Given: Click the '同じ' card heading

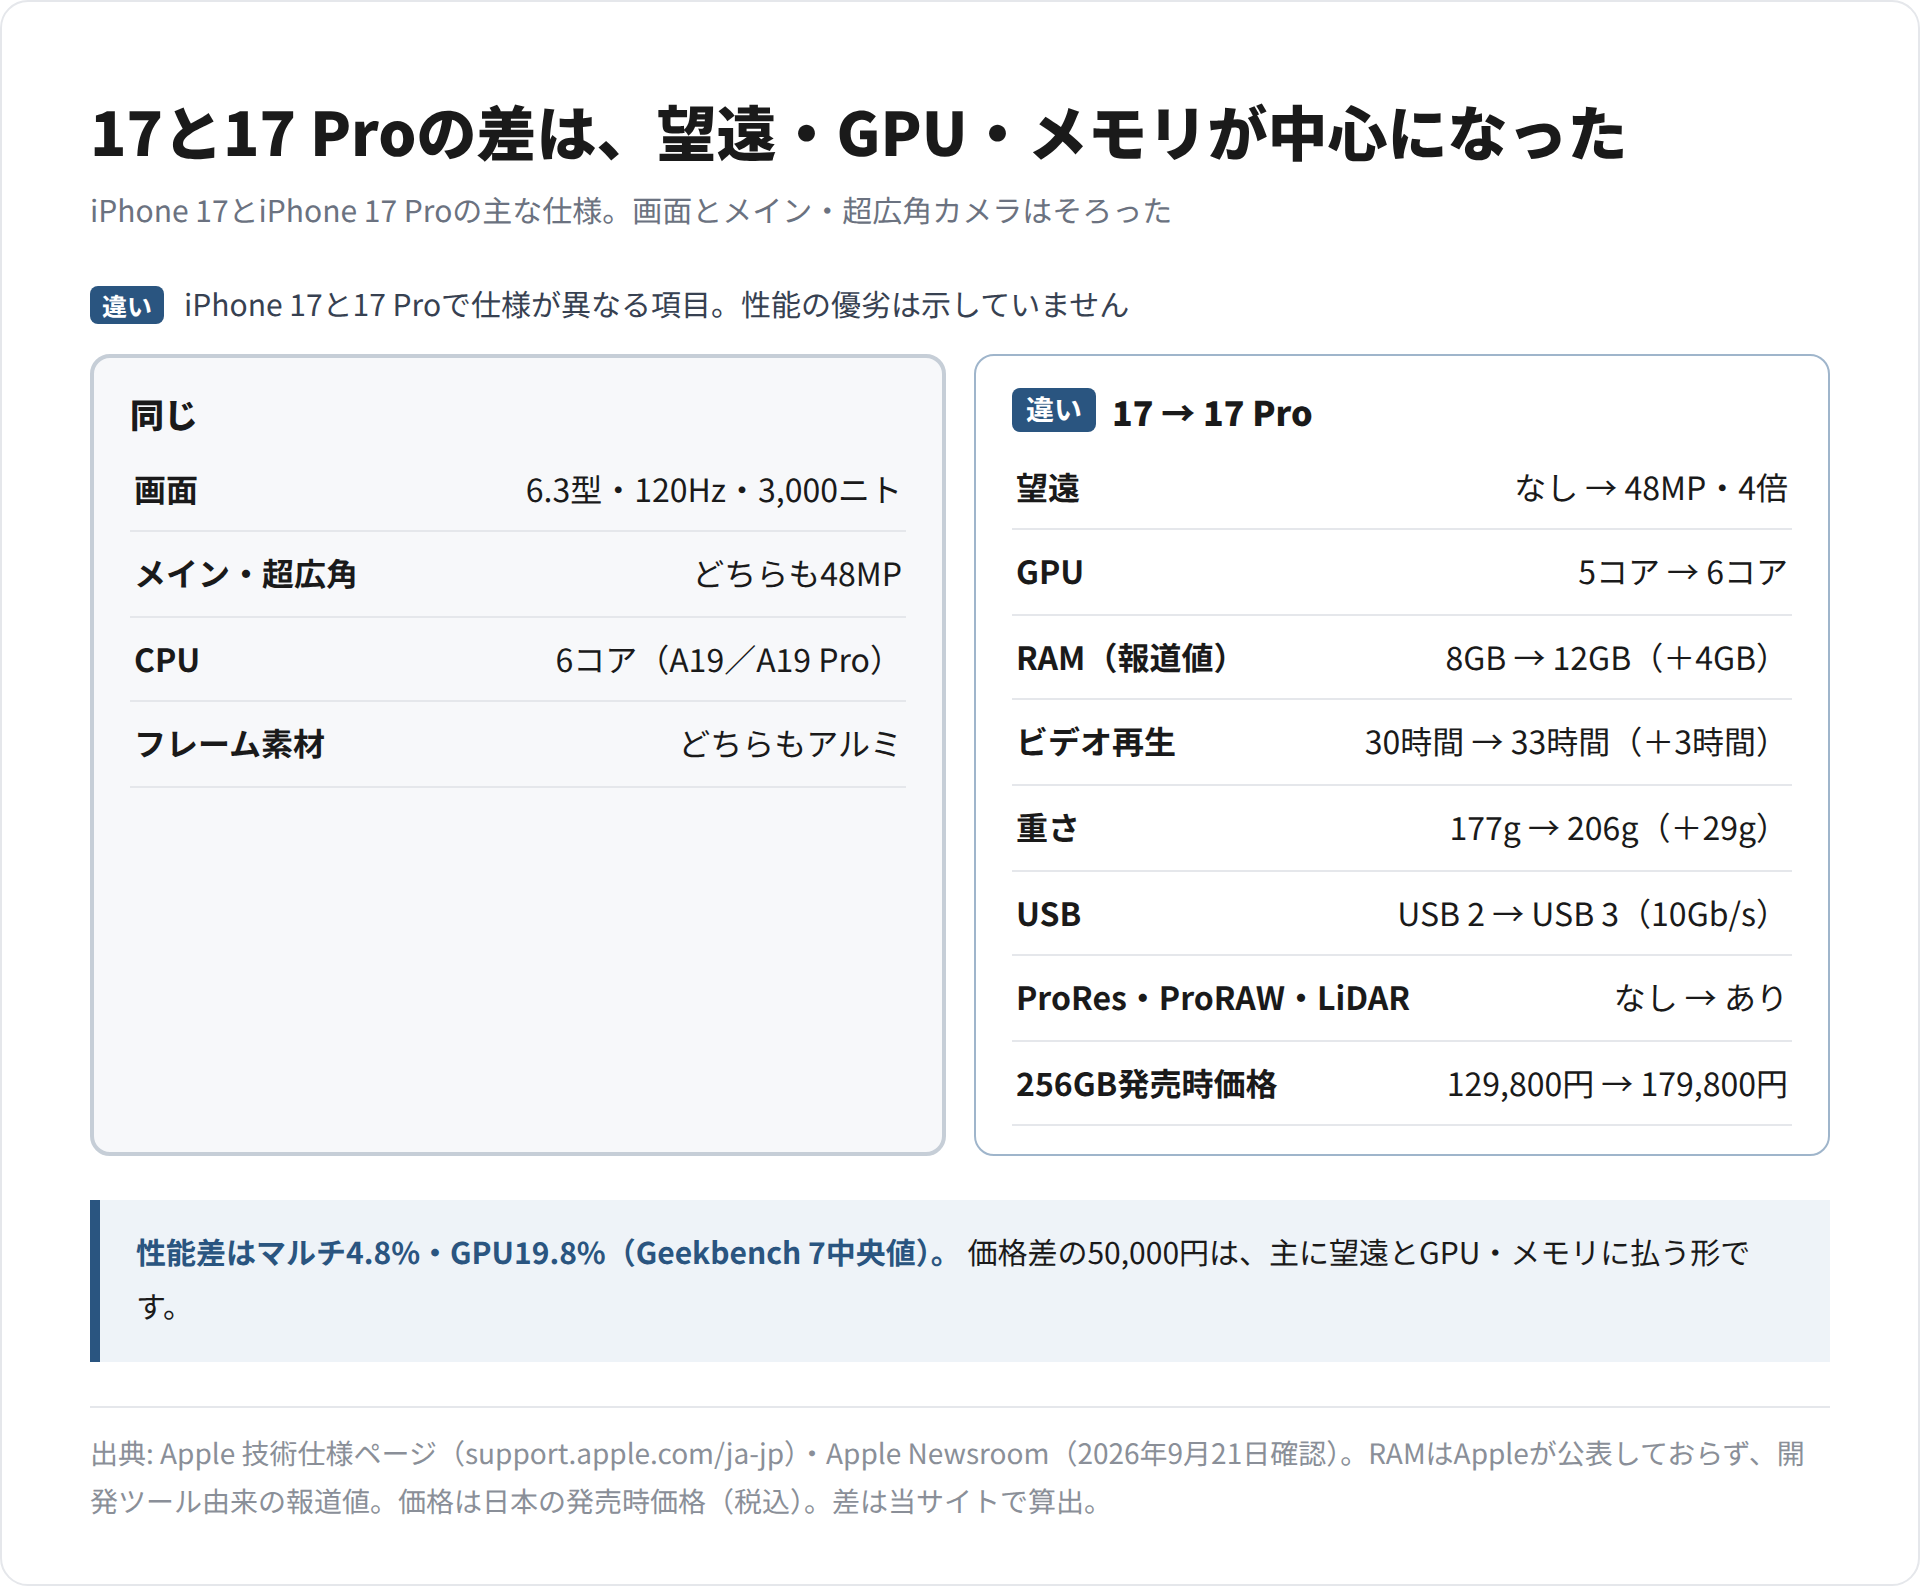Looking at the screenshot, I should pos(163,415).
